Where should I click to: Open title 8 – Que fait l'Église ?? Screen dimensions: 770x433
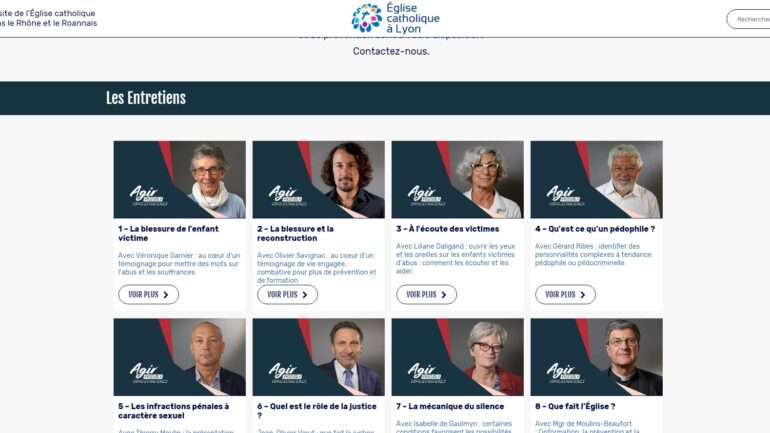[x=575, y=406]
